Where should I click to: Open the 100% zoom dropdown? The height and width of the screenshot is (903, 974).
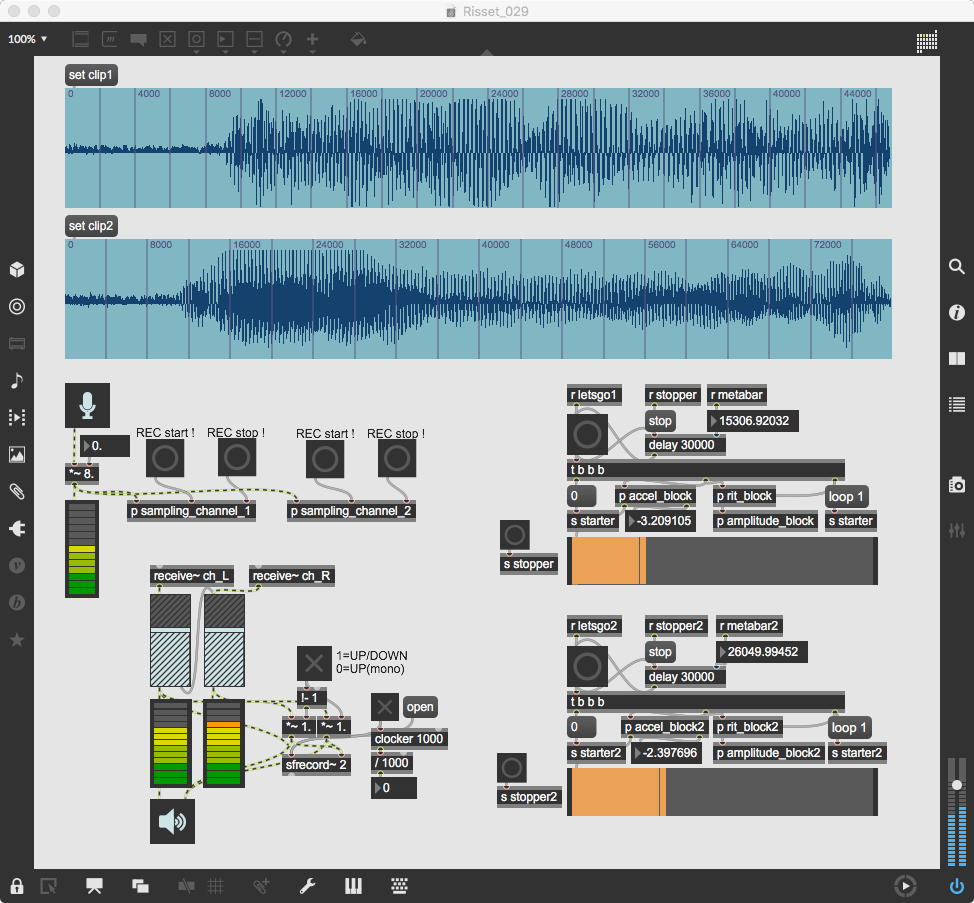pyautogui.click(x=28, y=40)
